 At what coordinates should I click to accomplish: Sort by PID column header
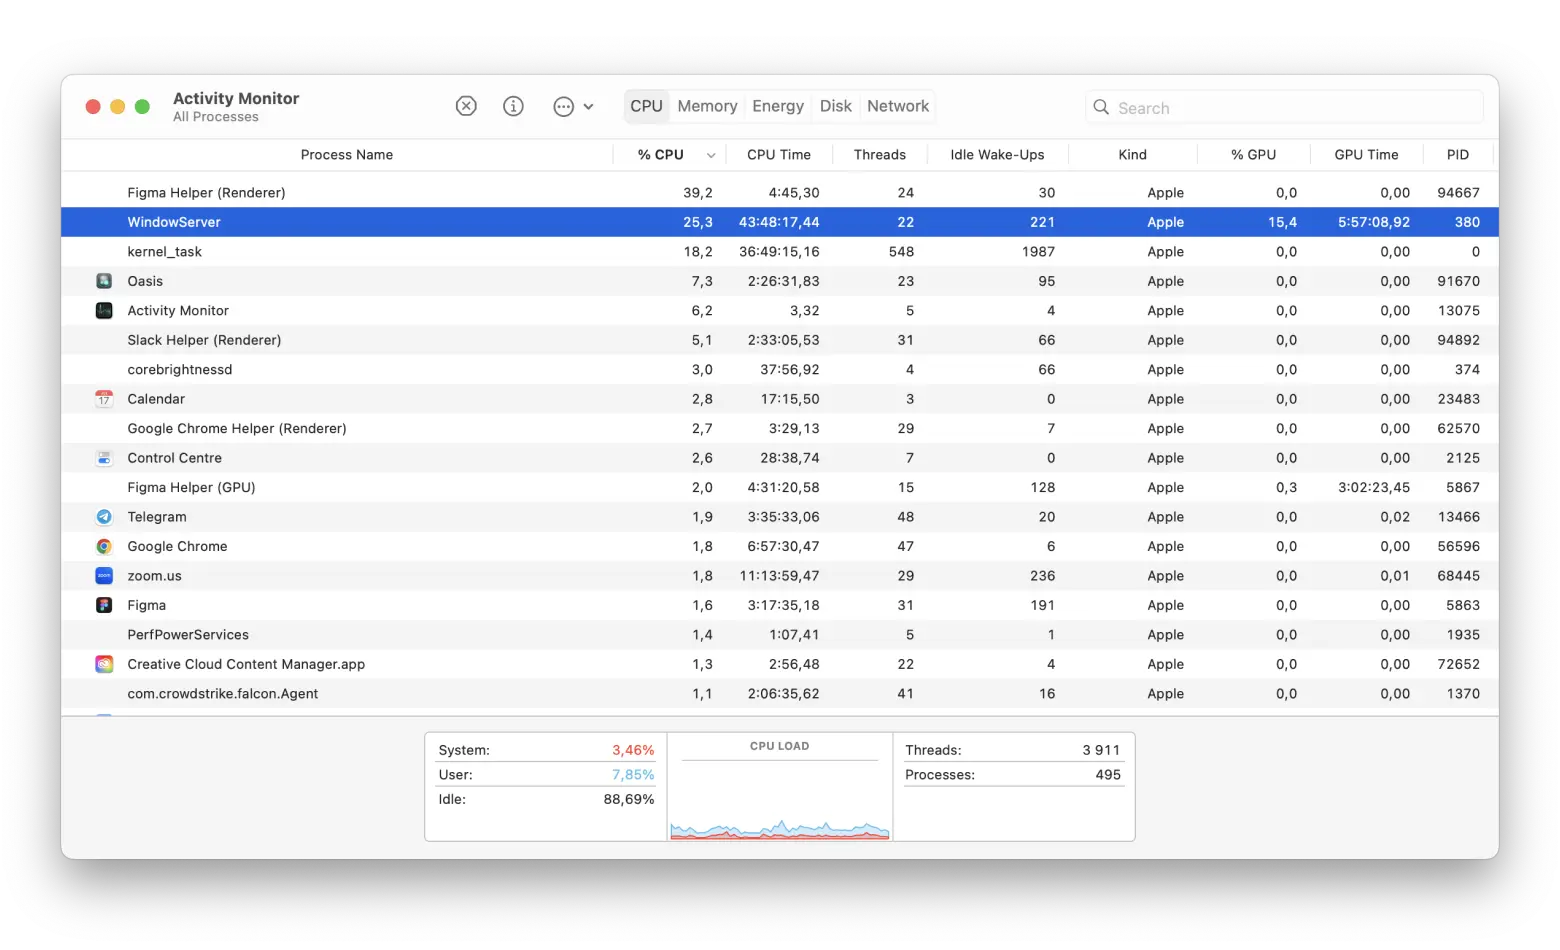1458,155
